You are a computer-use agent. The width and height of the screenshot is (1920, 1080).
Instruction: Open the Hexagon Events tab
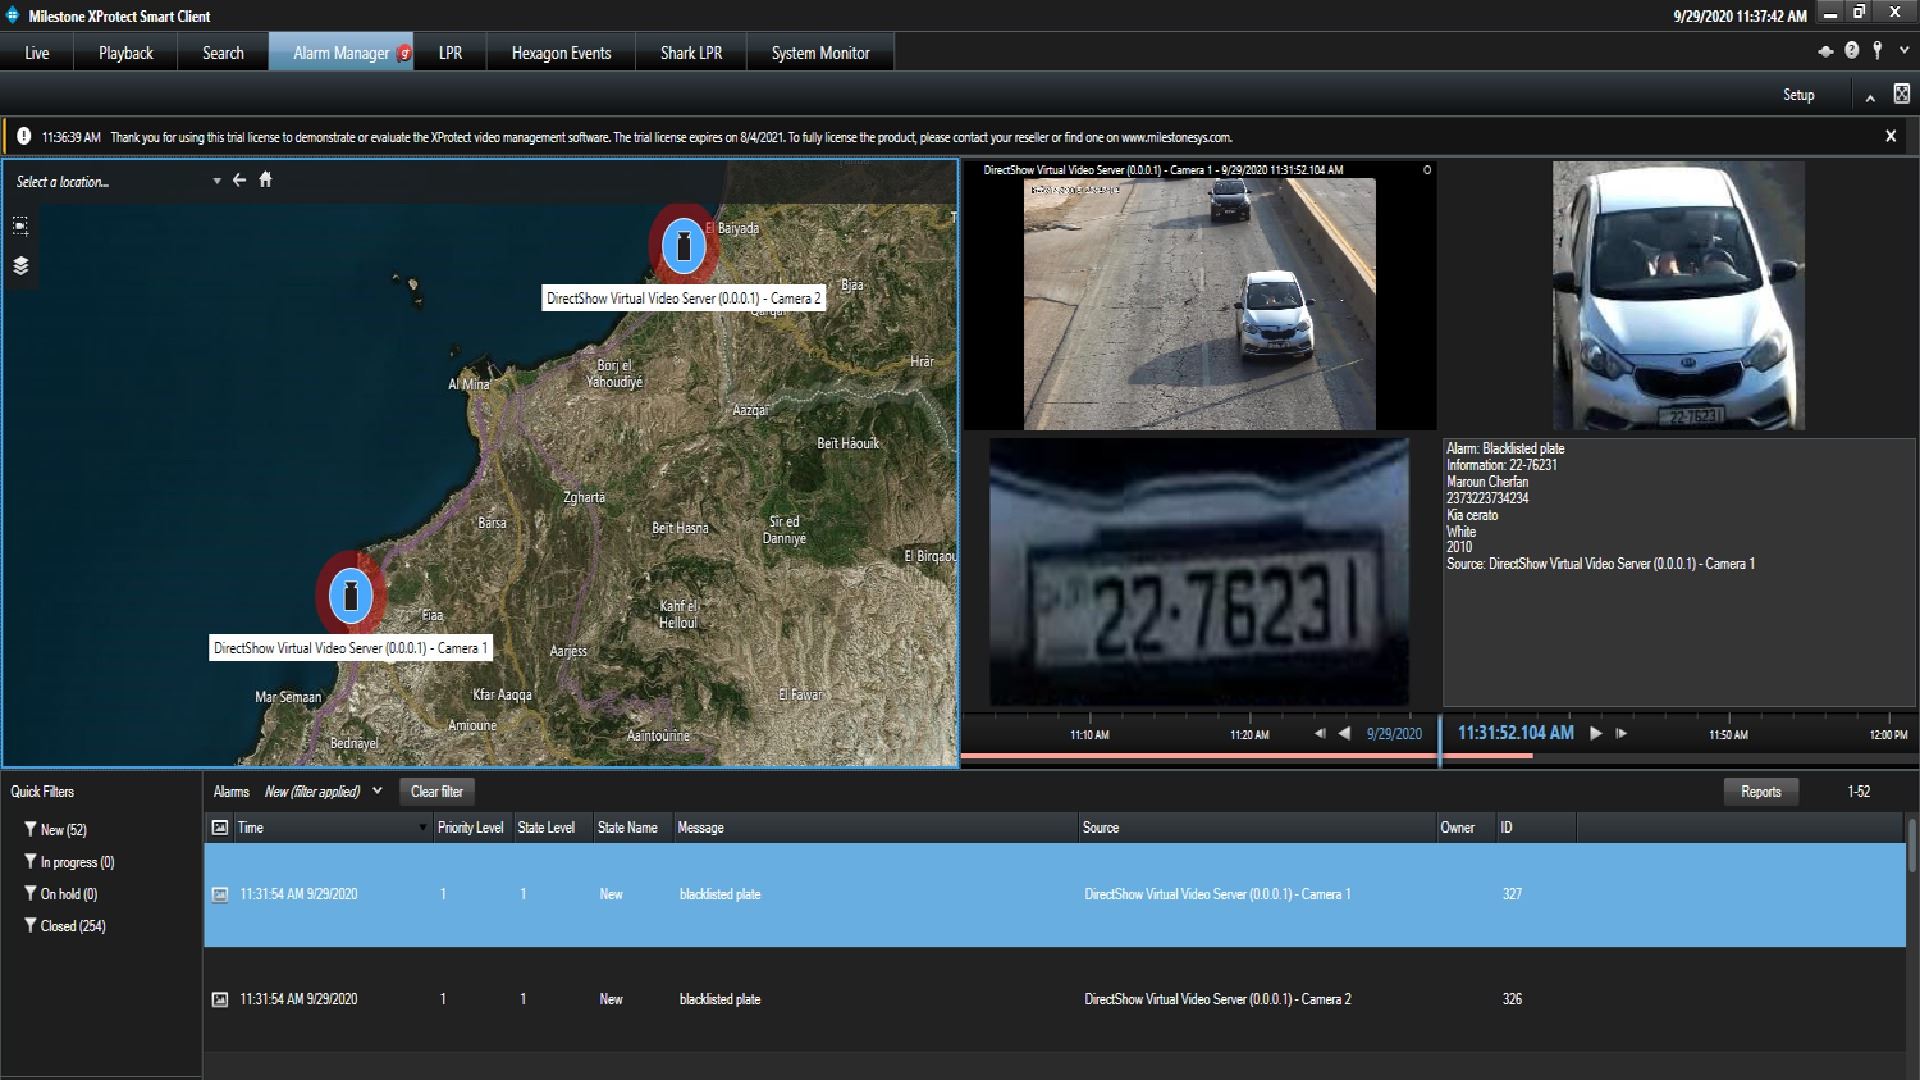561,53
